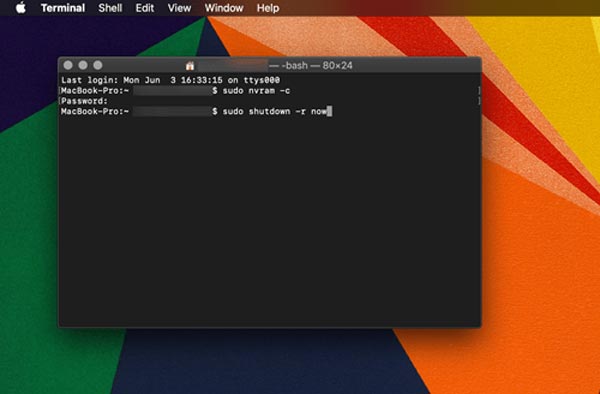Screen dimensions: 600x394
Task: Close the Terminal window
Action: coord(68,65)
